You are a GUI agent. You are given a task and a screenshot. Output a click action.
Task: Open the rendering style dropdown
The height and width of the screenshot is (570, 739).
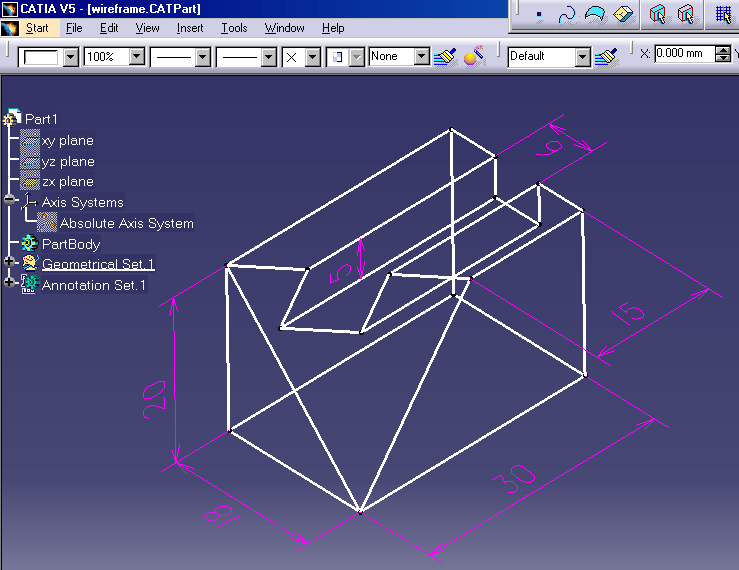pyautogui.click(x=357, y=58)
